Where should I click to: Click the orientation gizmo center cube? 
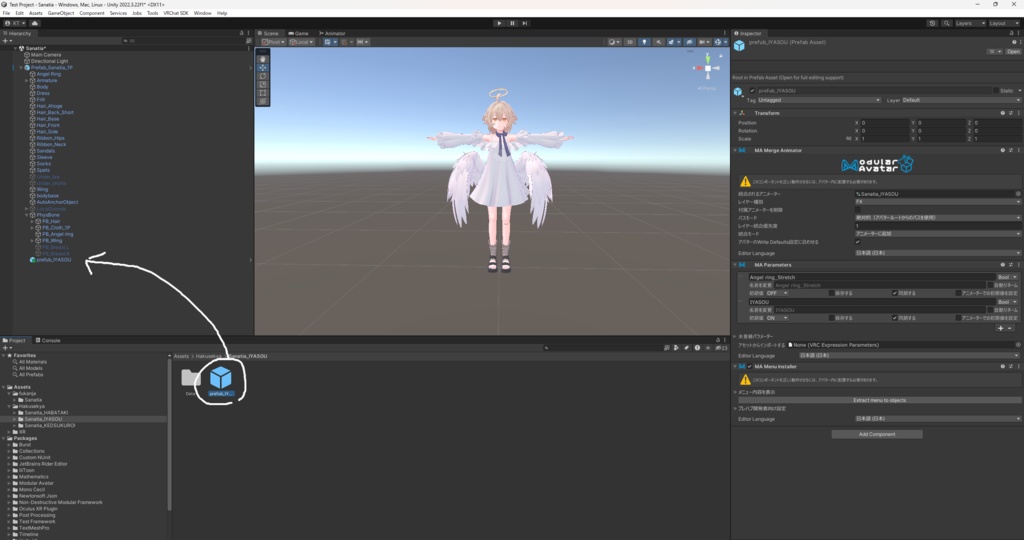coord(707,68)
